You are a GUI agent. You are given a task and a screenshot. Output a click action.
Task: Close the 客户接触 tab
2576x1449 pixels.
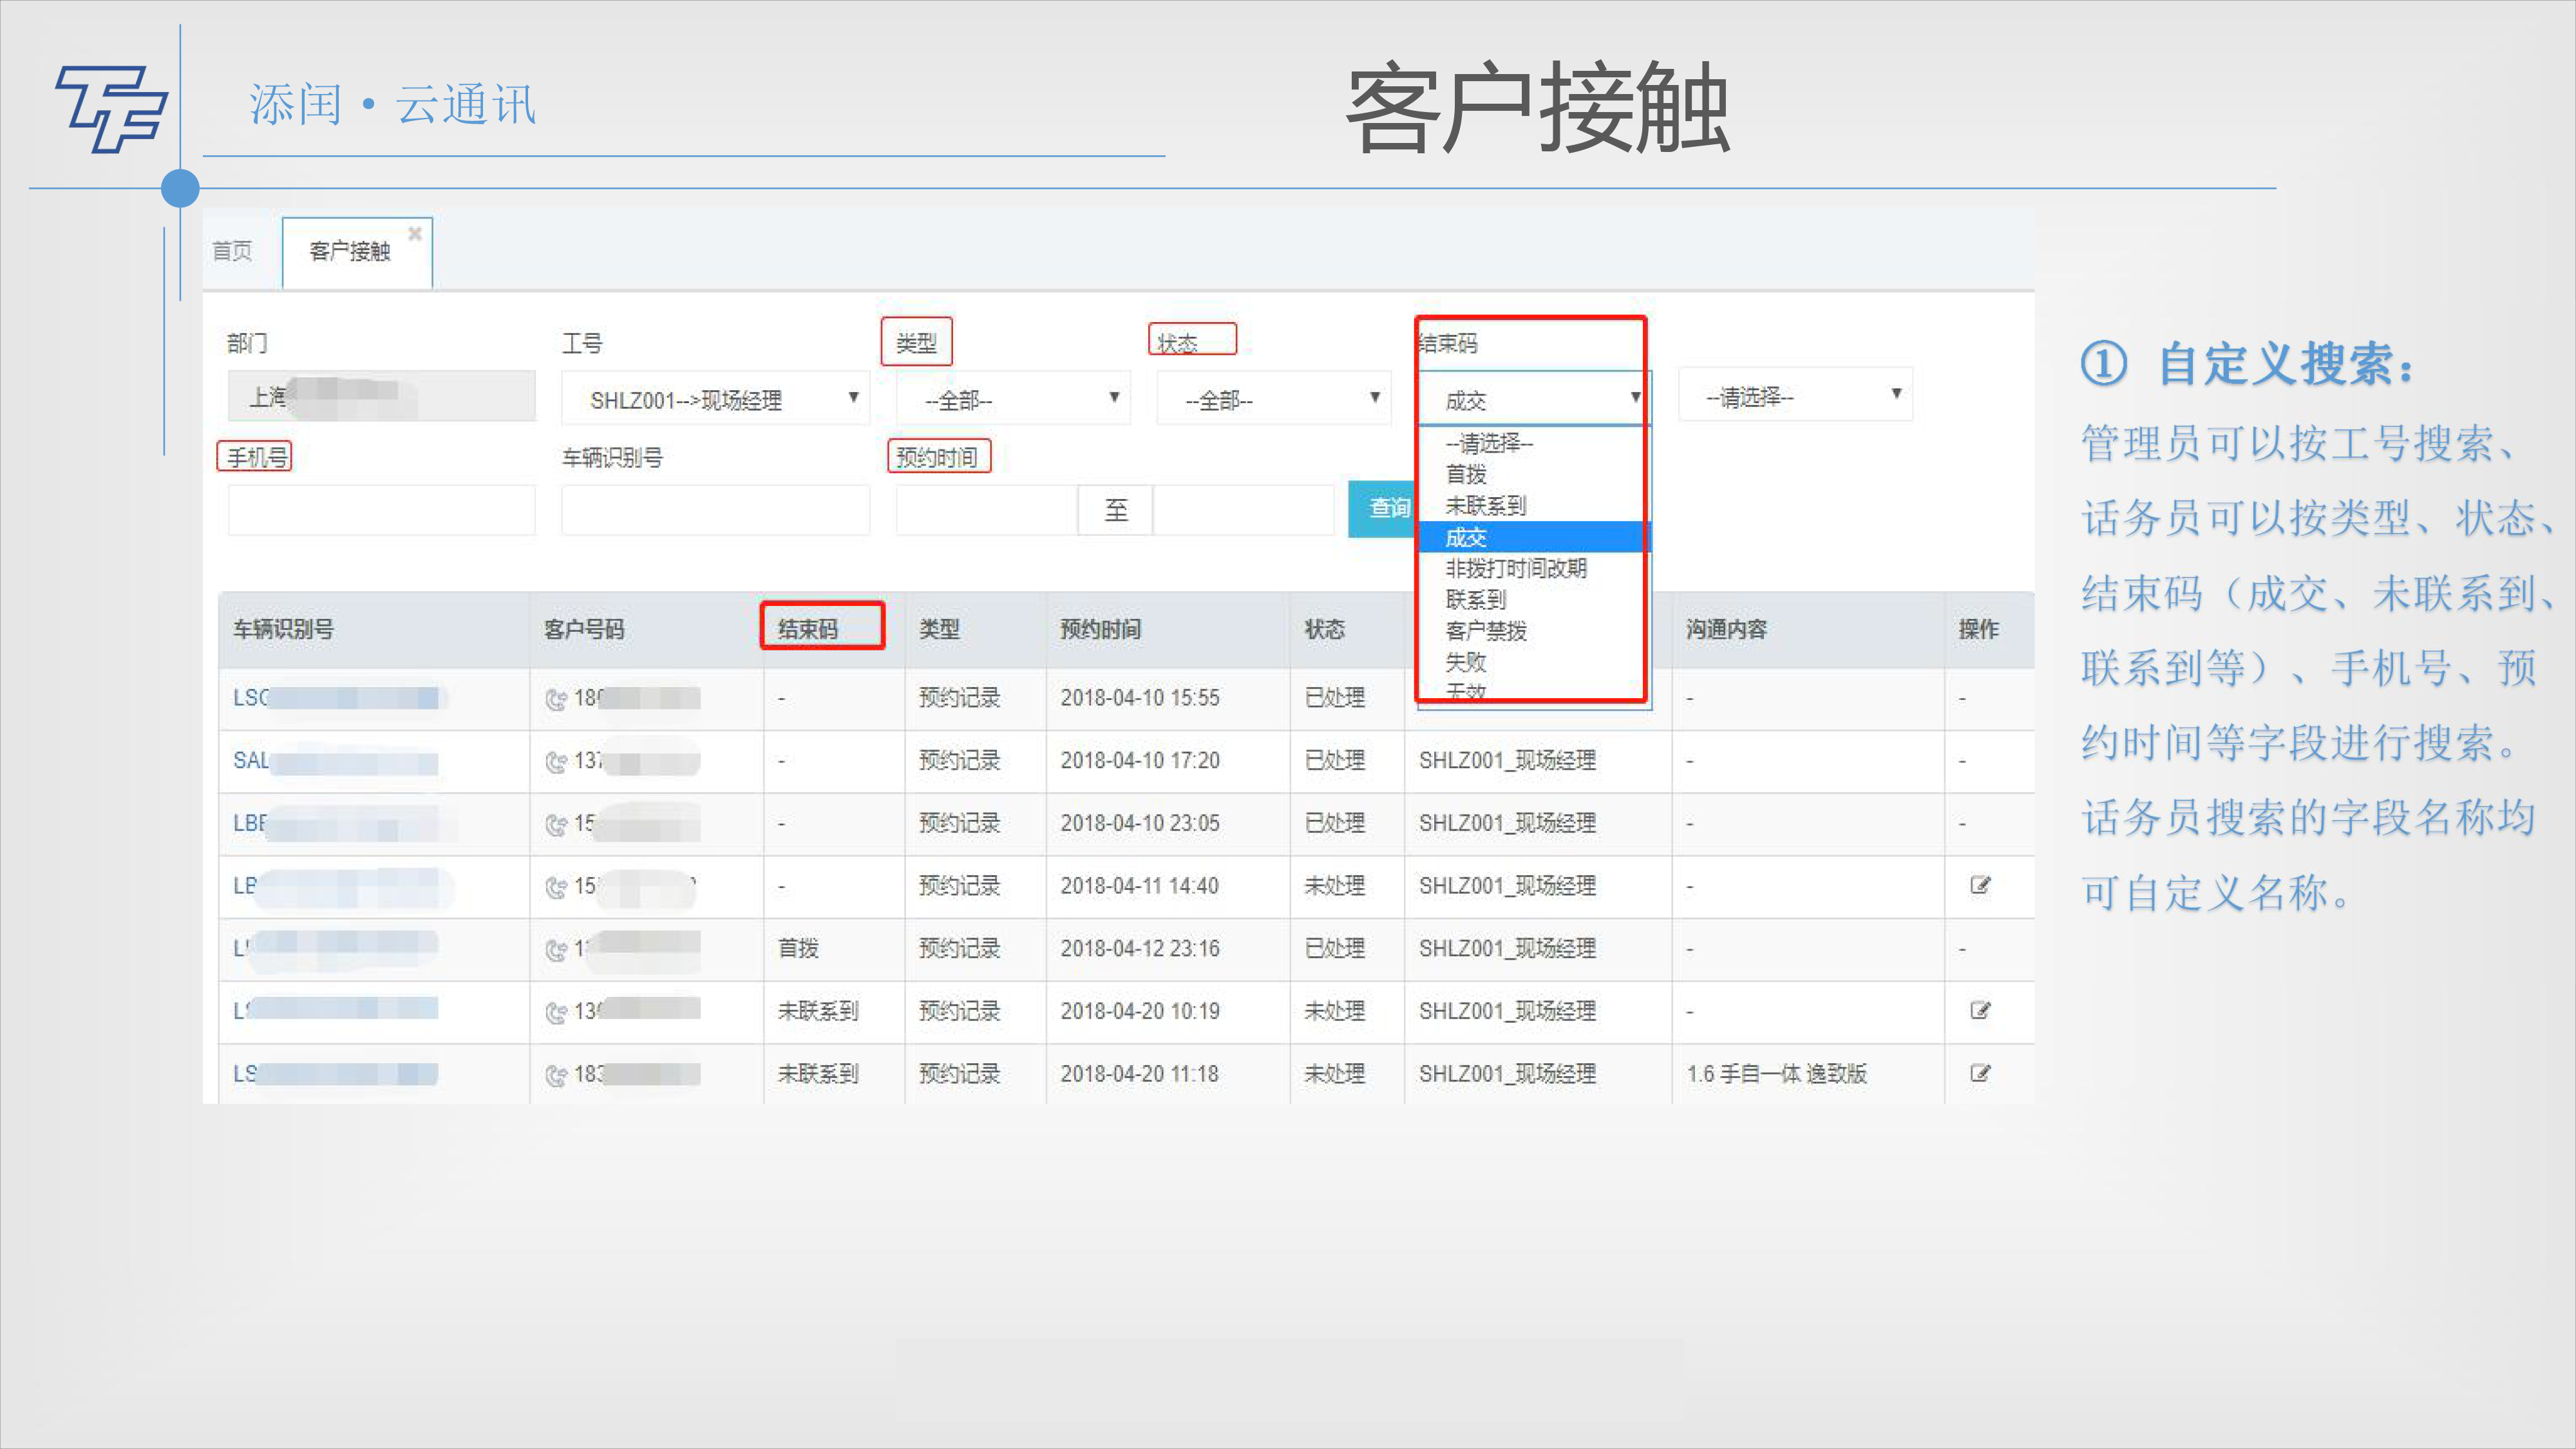point(415,233)
